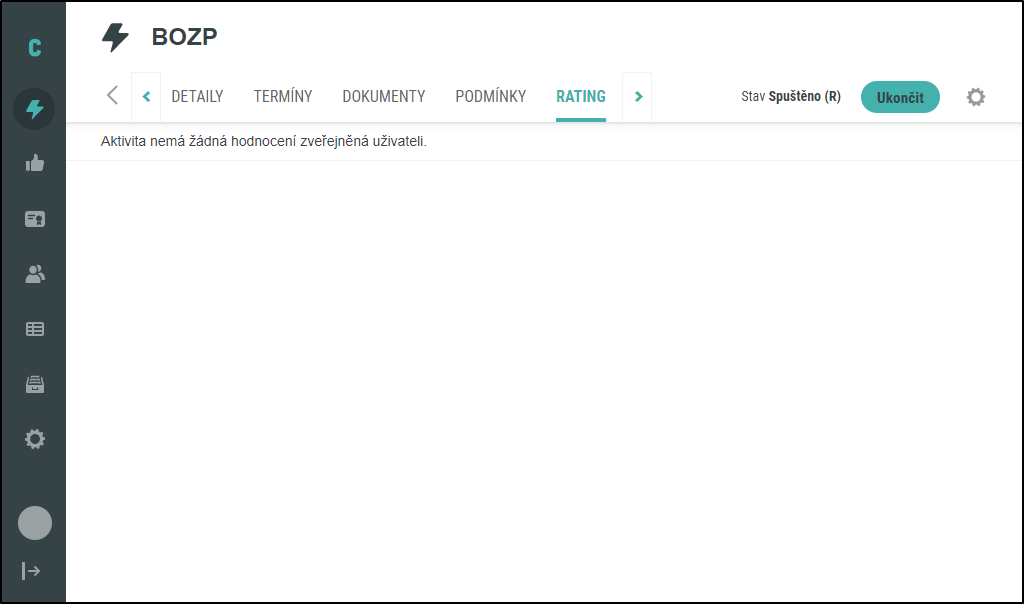Image resolution: width=1024 pixels, height=604 pixels.
Task: Open settings gear in the left sidebar
Action: 34,439
